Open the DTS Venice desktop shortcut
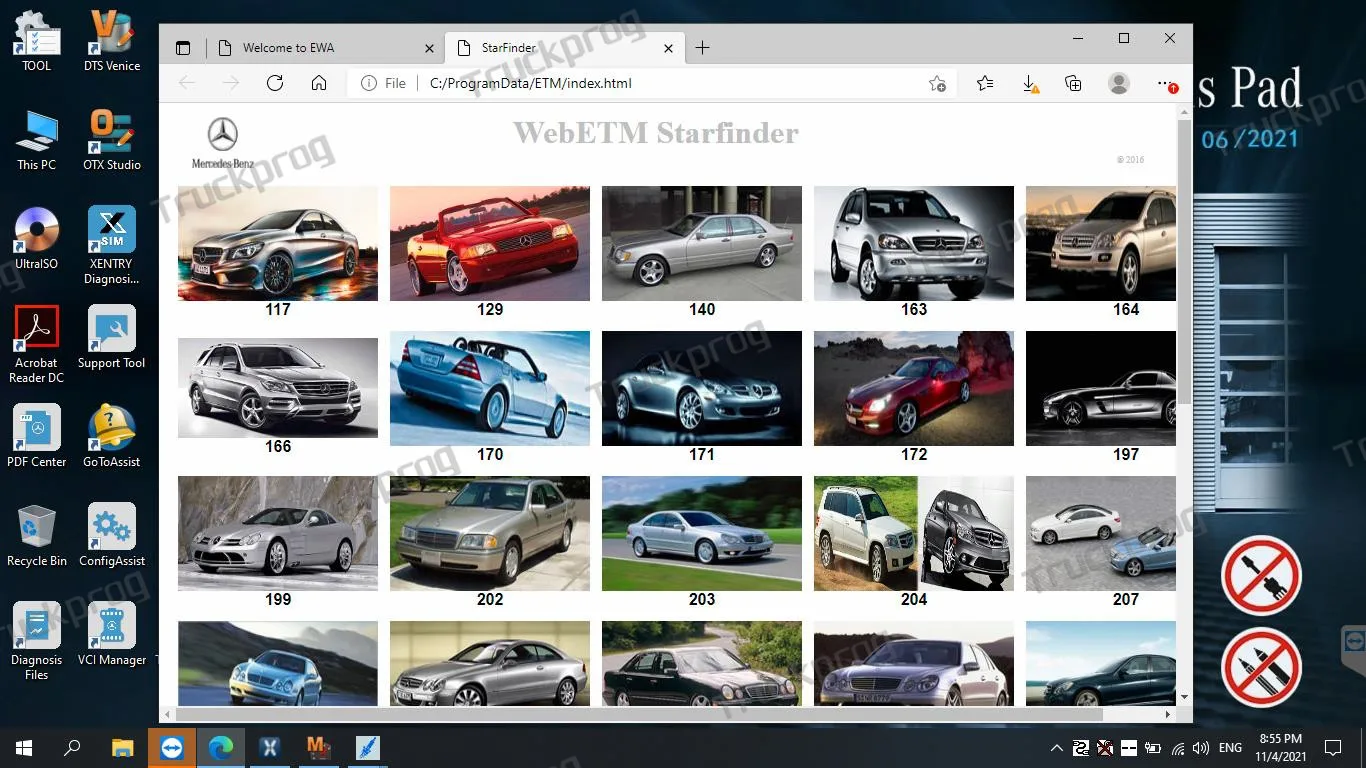This screenshot has height=768, width=1366. [x=111, y=40]
